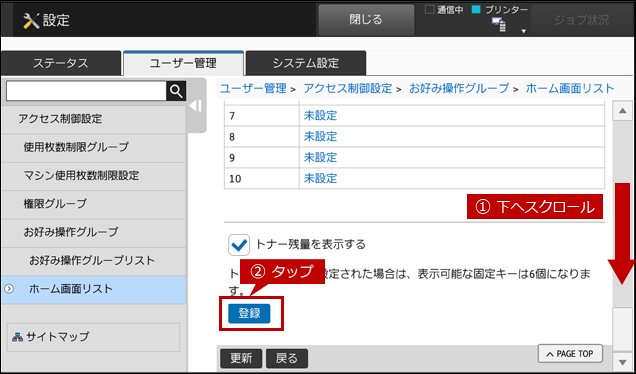Click the wrench settings icon
The height and width of the screenshot is (374, 636).
click(31, 20)
